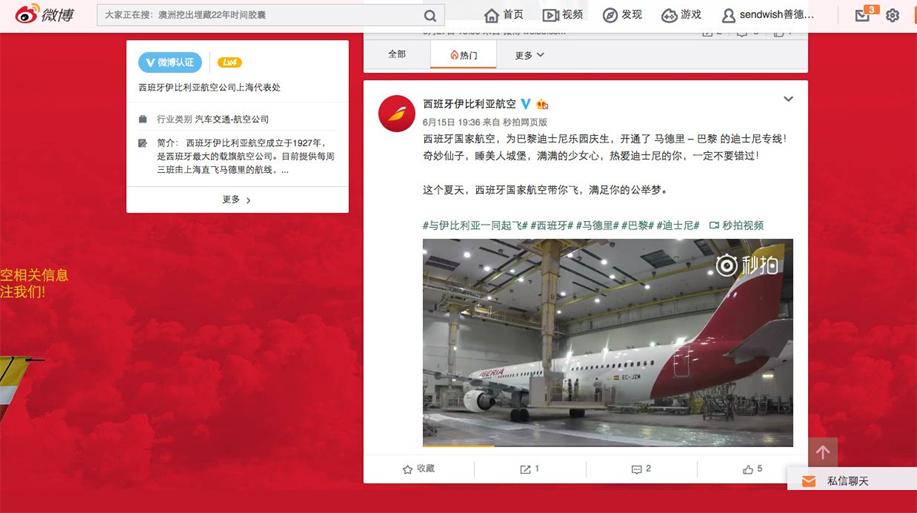Open the message inbox with 3 notifications
The width and height of the screenshot is (917, 513).
tap(863, 15)
